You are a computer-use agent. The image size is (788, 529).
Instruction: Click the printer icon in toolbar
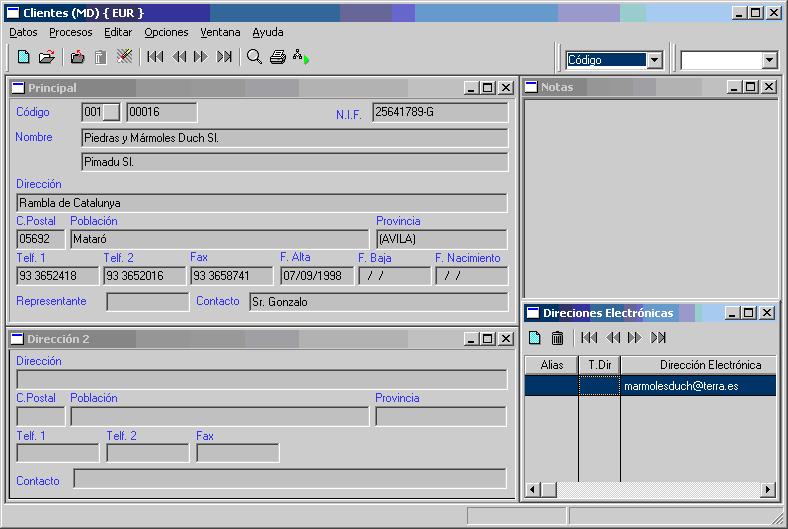pyautogui.click(x=278, y=57)
